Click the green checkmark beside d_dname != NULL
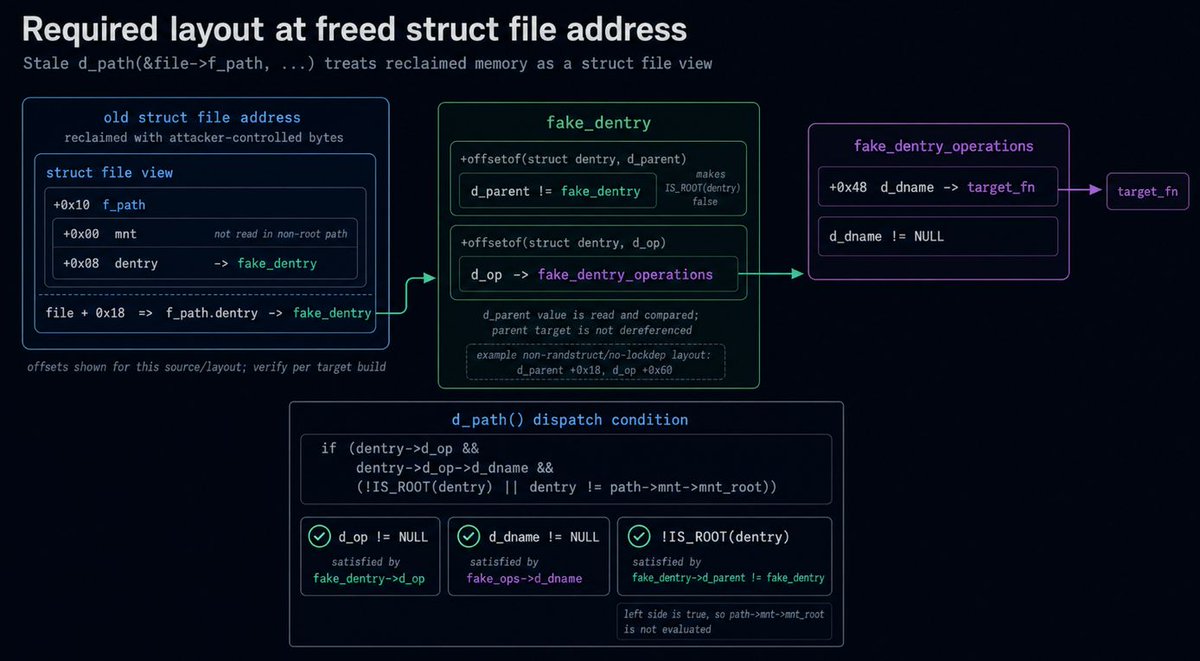Image resolution: width=1200 pixels, height=661 pixels. click(467, 537)
